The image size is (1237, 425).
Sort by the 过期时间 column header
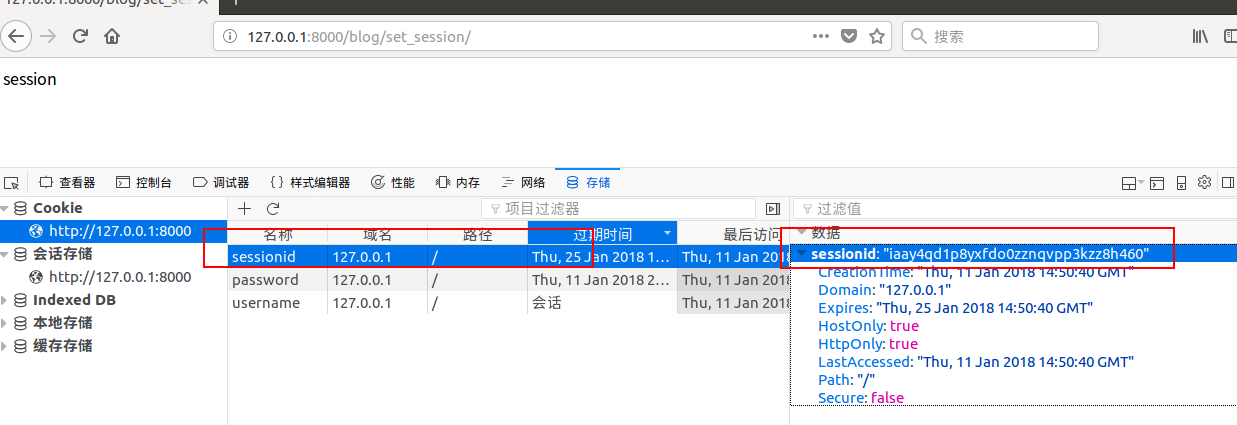(601, 234)
